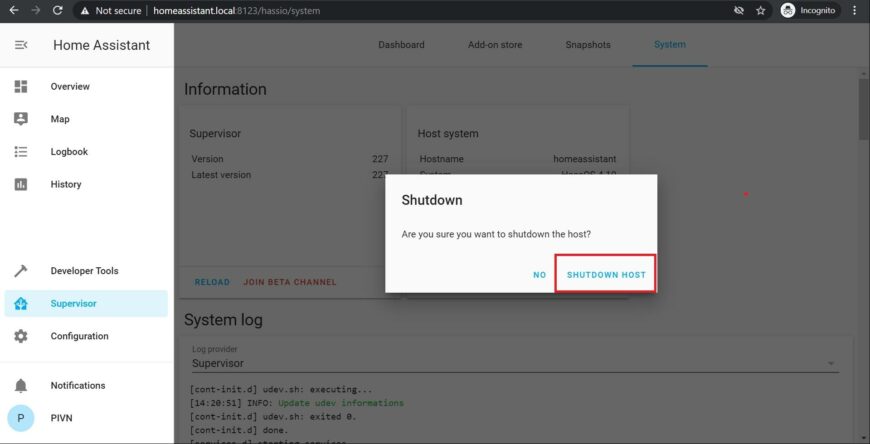Open the Logbook list icon
Viewport: 870px width, 444px height.
click(21, 152)
